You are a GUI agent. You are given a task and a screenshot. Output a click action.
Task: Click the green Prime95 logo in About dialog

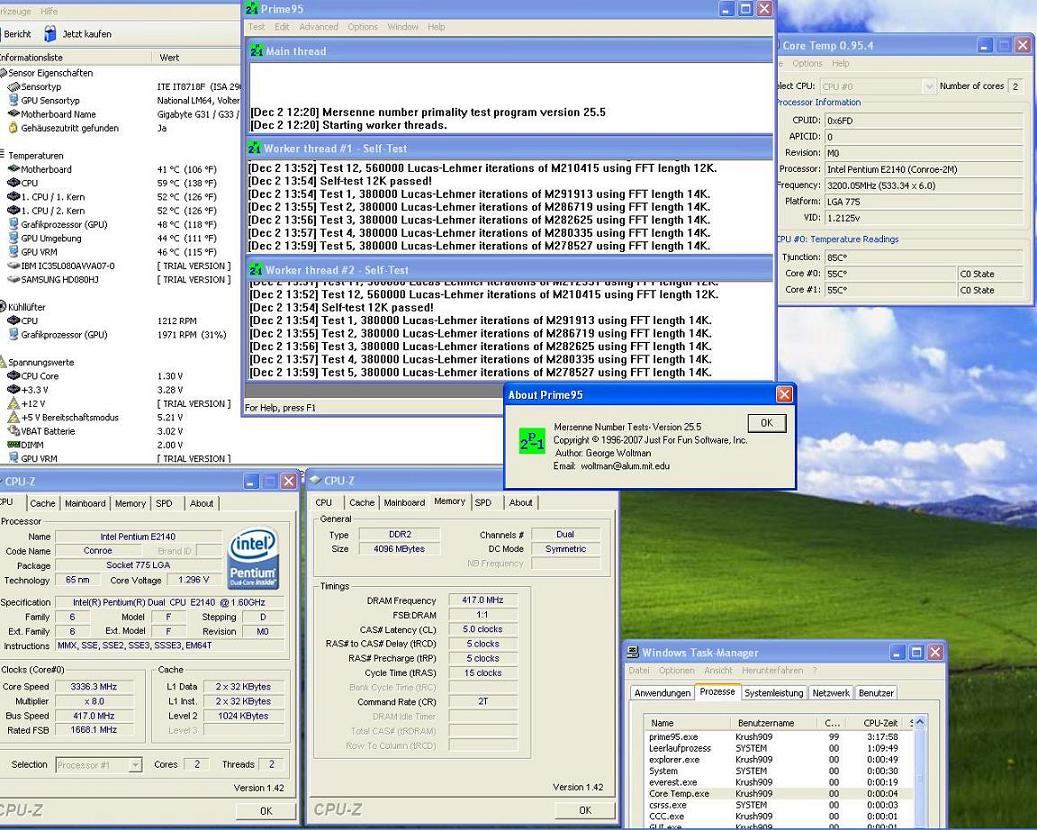coord(532,442)
